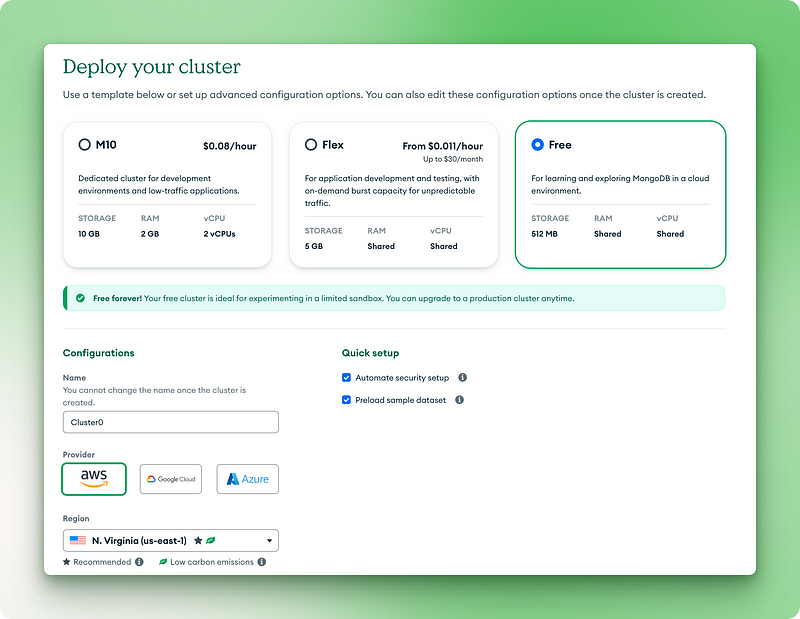
Task: Click info icon next to Low carbon emissions
Action: 262,562
